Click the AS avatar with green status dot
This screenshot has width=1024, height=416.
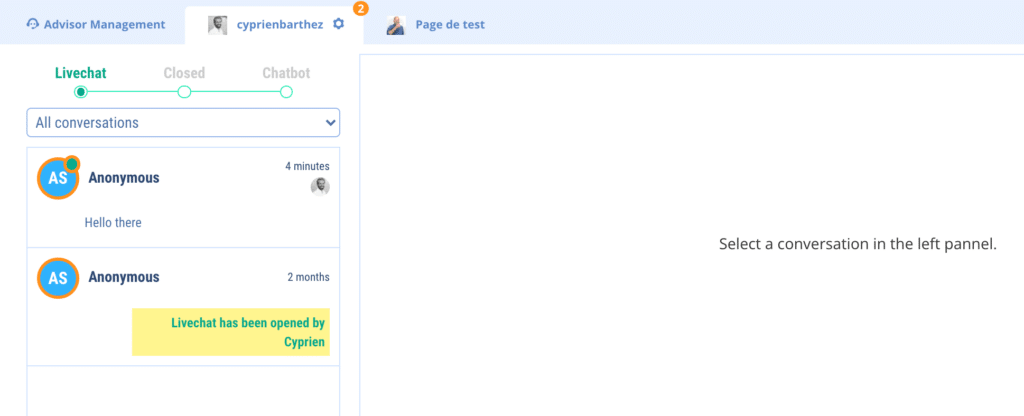(58, 178)
